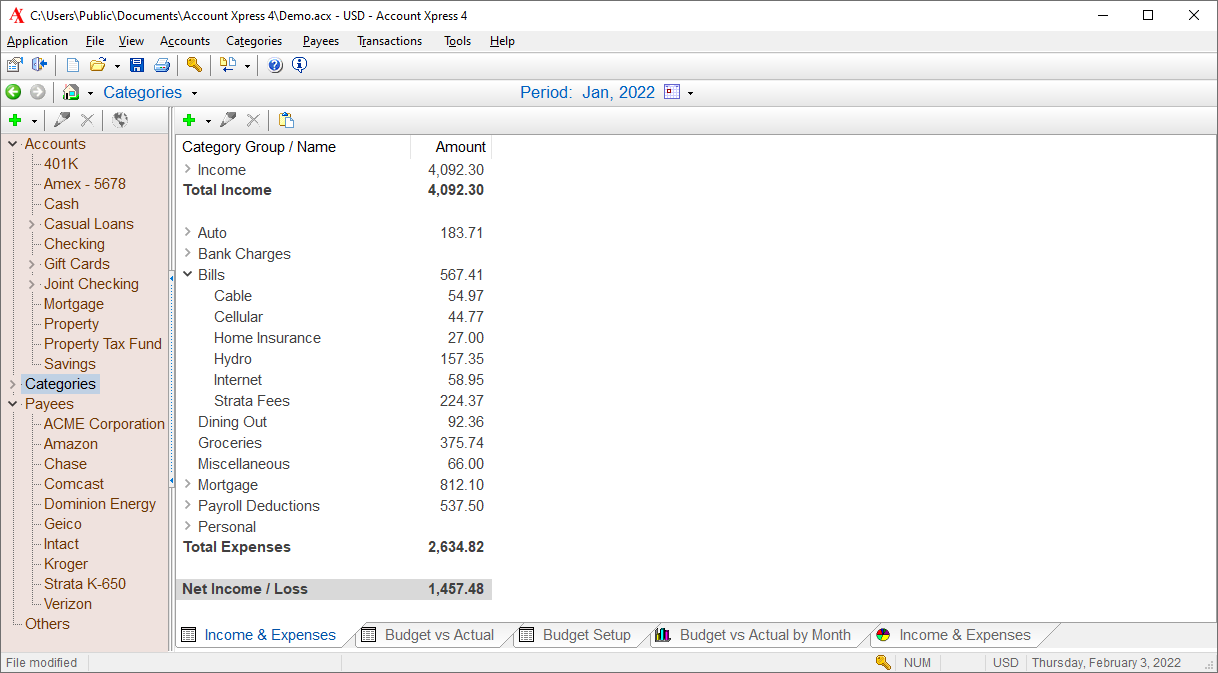Select the Checking account in sidebar
1218x673 pixels.
[x=74, y=244]
